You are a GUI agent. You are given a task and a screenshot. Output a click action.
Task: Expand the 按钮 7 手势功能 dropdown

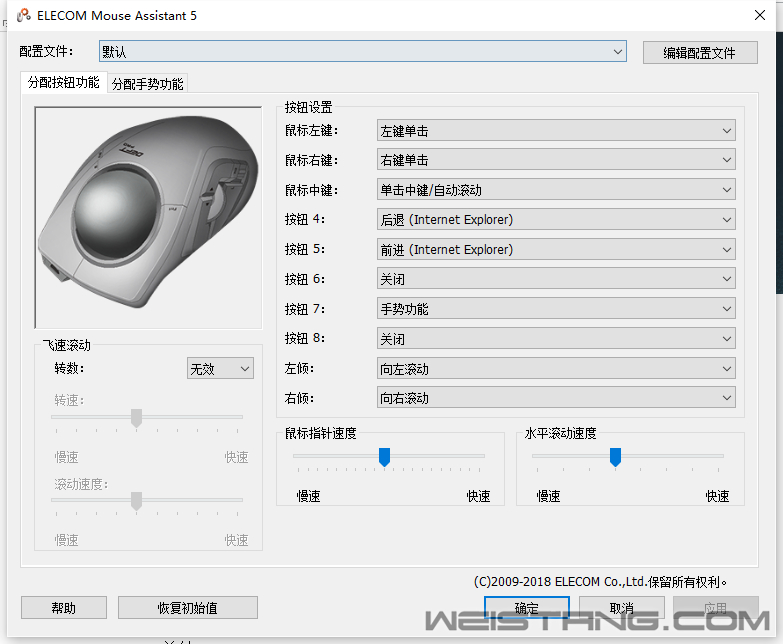point(556,309)
